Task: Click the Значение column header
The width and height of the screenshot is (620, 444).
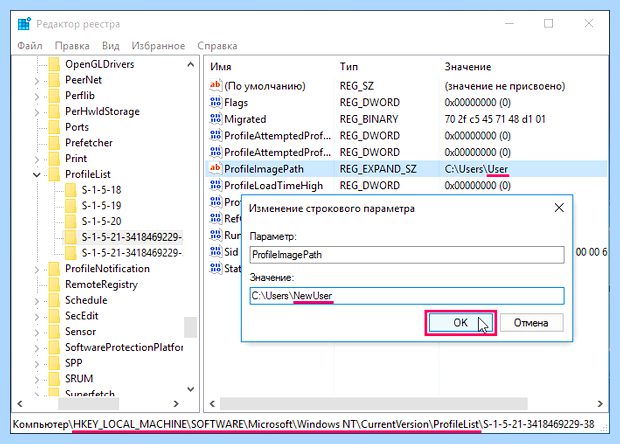Action: click(468, 67)
